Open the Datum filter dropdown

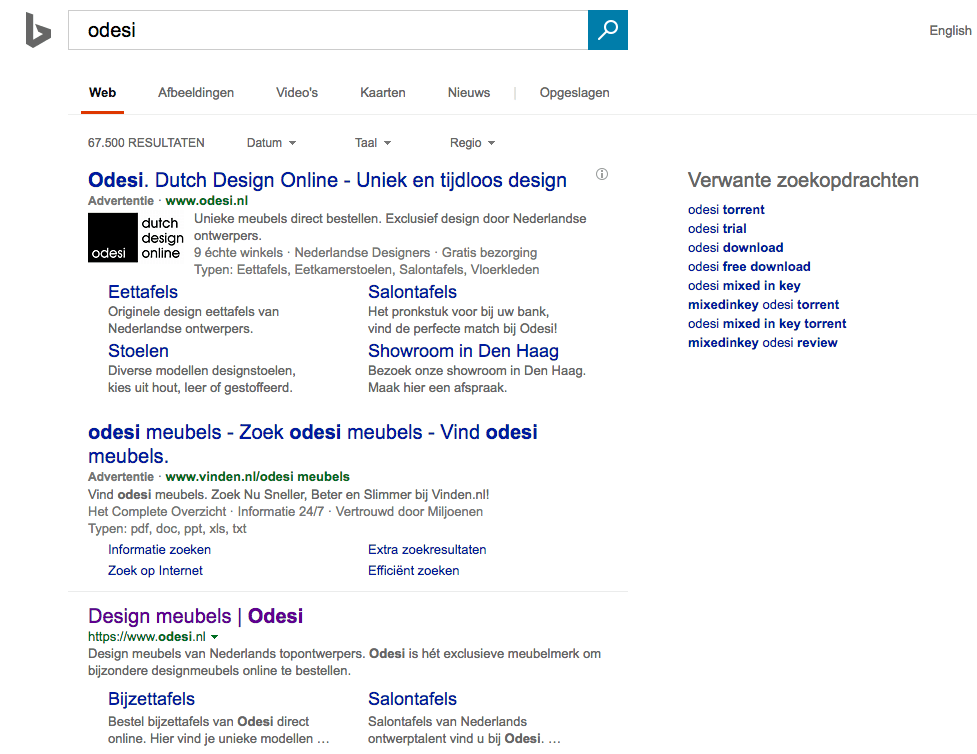pos(270,142)
